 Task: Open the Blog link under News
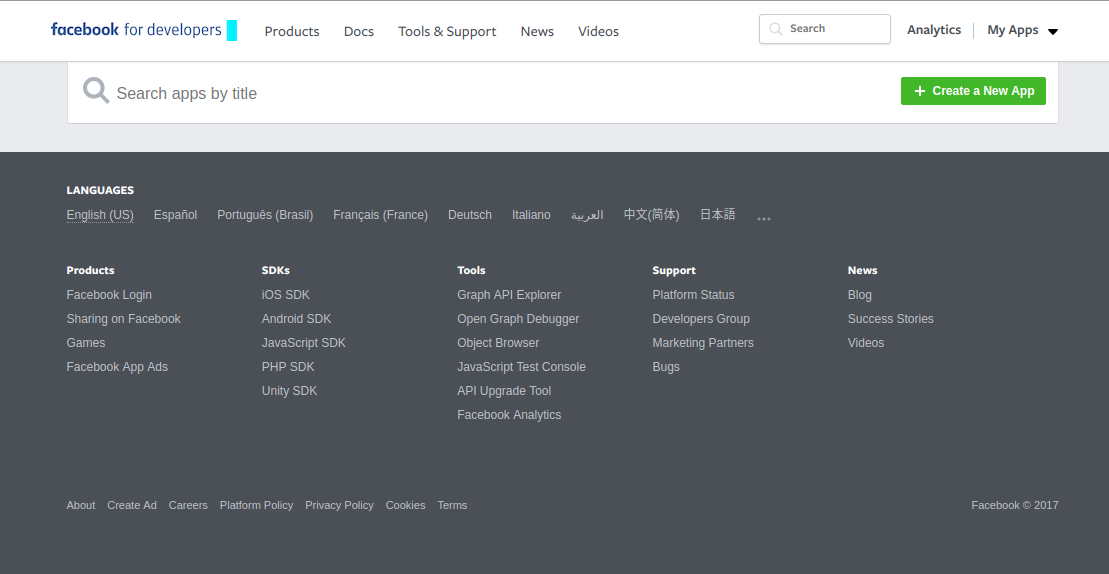[x=860, y=295]
